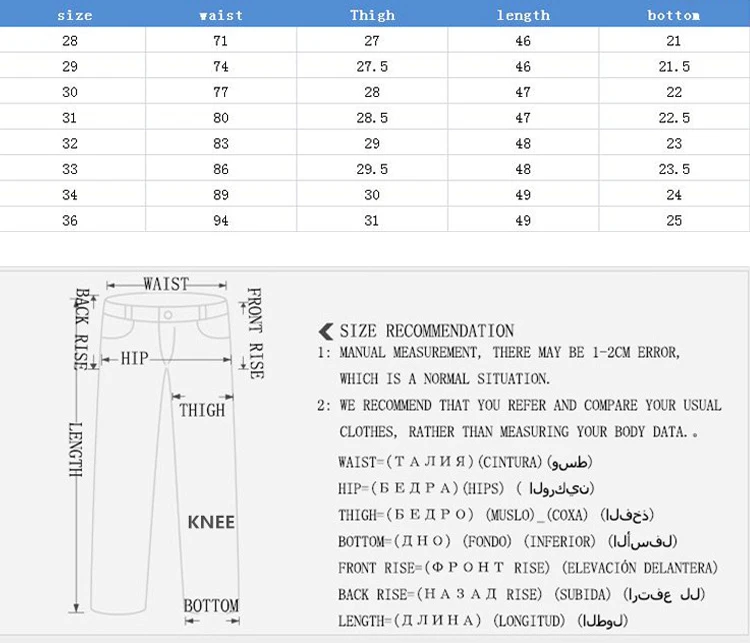Click the "FRONT RISE=" ELEVACIÓN DELANTERA translation line

point(528,568)
